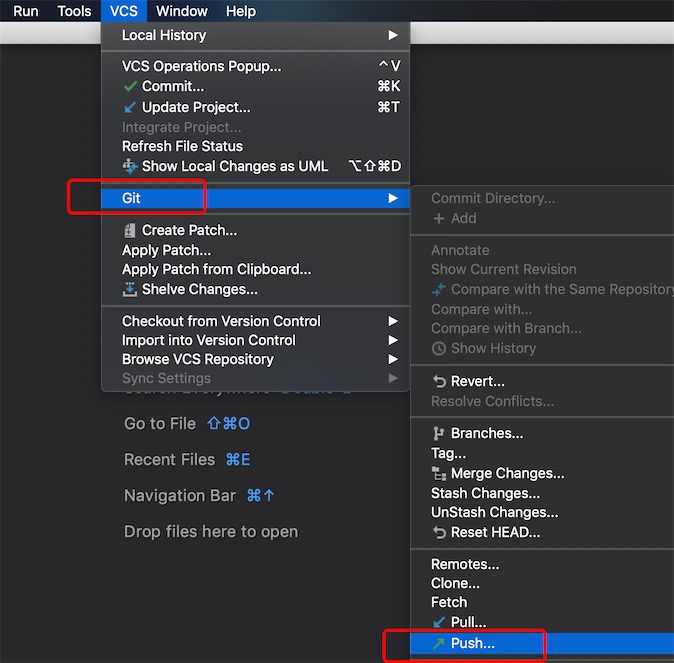The width and height of the screenshot is (674, 663).
Task: Click the Revert undo-arrow icon
Action: click(x=439, y=381)
